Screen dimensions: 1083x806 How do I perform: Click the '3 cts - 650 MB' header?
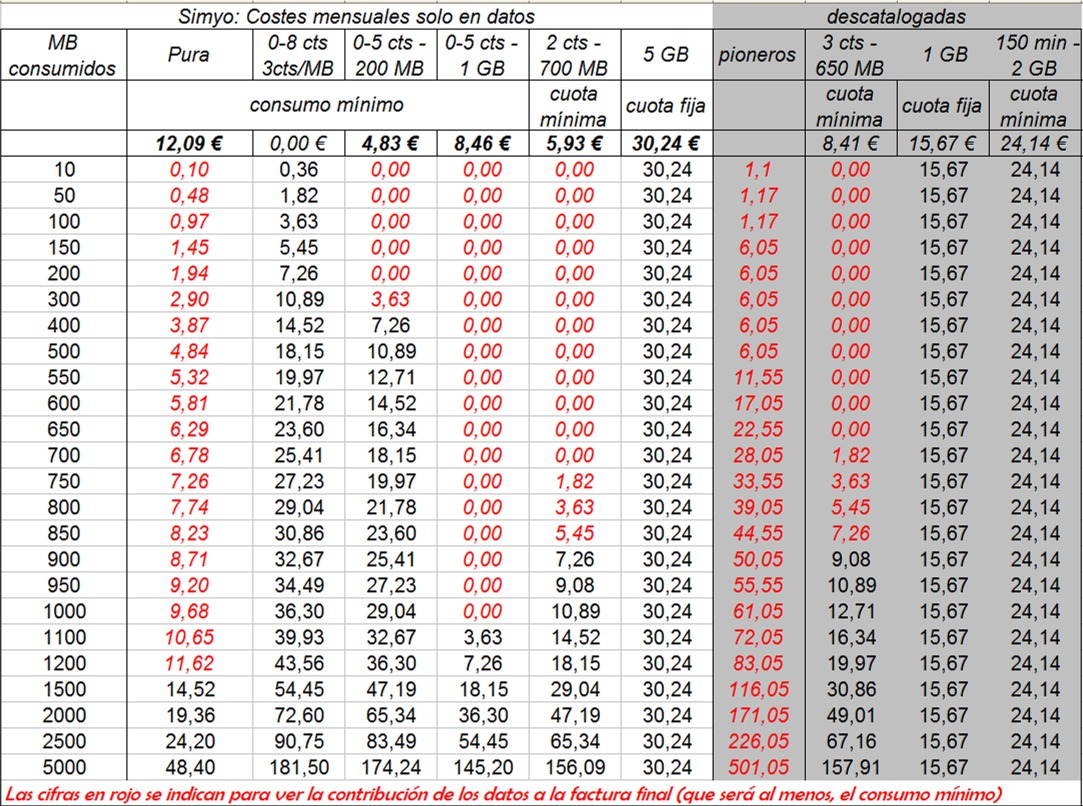(x=850, y=55)
